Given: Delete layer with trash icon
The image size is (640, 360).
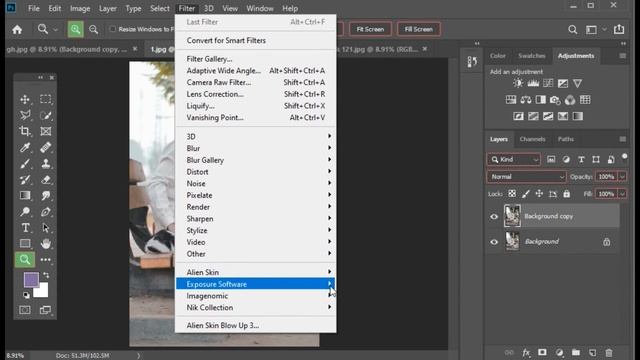Looking at the screenshot, I should tap(609, 353).
